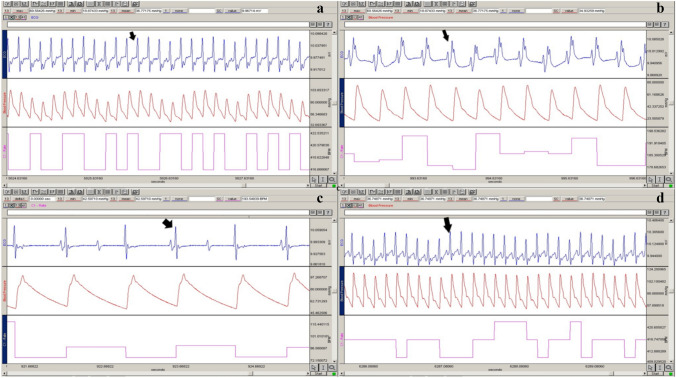Viewport: 676px width, 378px height.
Task: Toggle channel 1 box in window c
Action: pos(6,206)
